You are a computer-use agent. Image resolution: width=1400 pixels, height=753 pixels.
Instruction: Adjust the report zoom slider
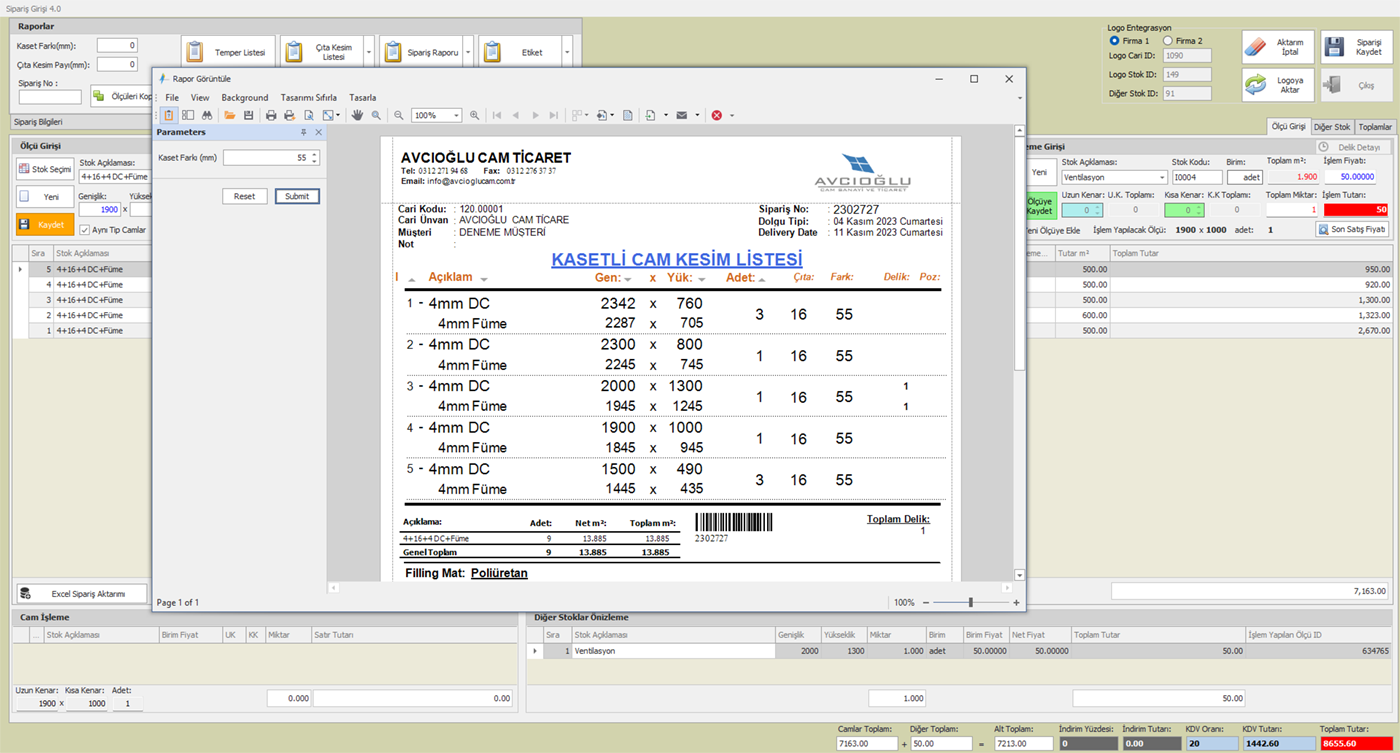pyautogui.click(x=970, y=602)
